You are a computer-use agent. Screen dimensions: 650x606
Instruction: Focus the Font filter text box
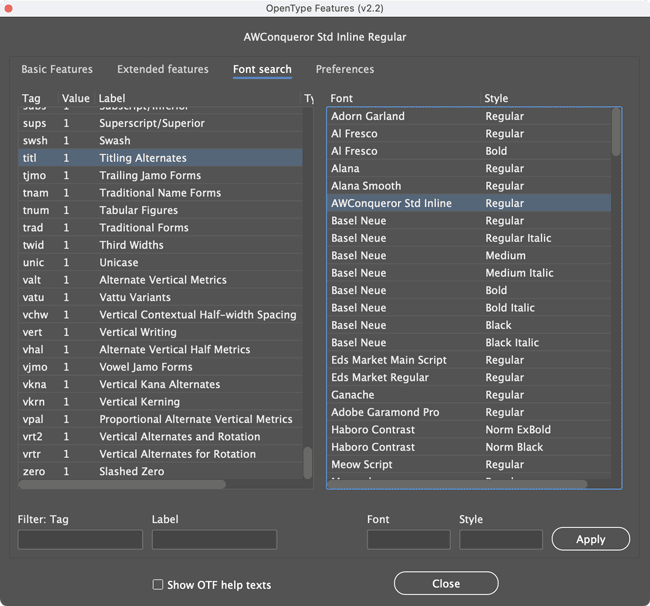(408, 540)
